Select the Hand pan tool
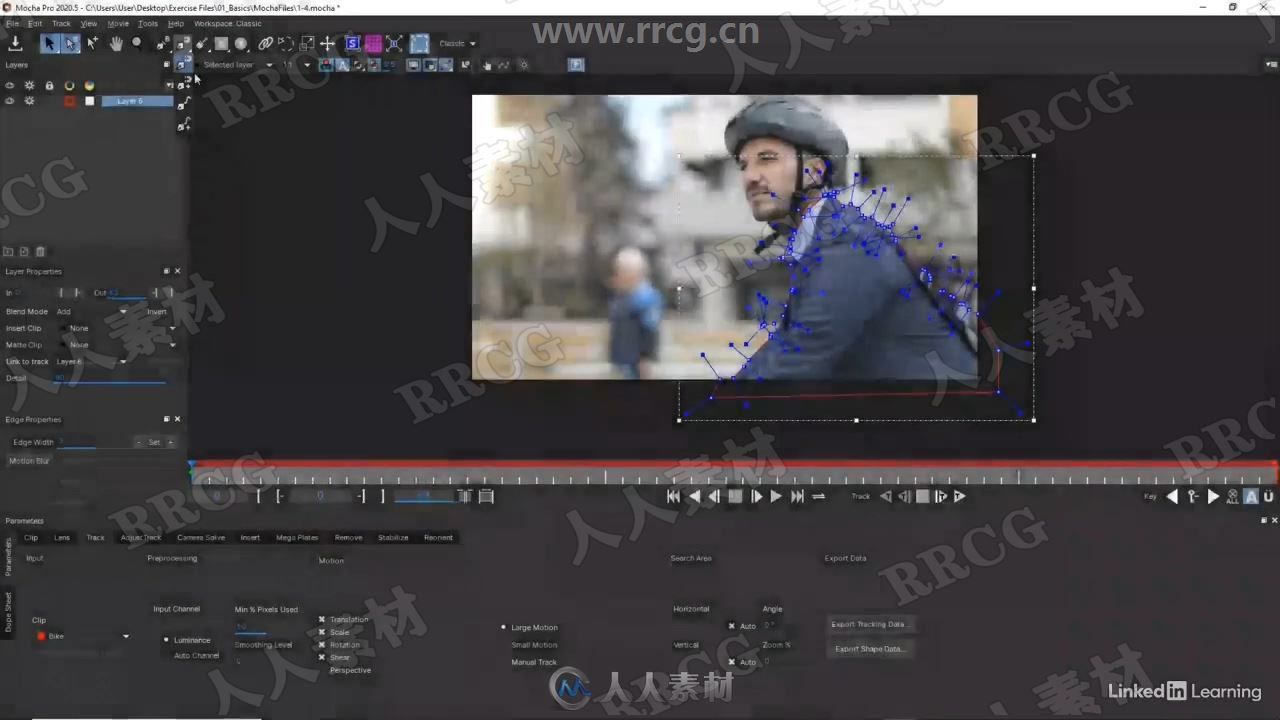 tap(115, 43)
